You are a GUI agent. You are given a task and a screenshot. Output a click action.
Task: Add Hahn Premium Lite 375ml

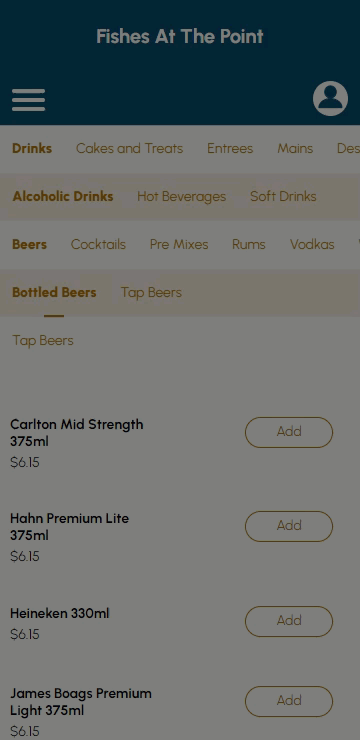[x=289, y=526]
